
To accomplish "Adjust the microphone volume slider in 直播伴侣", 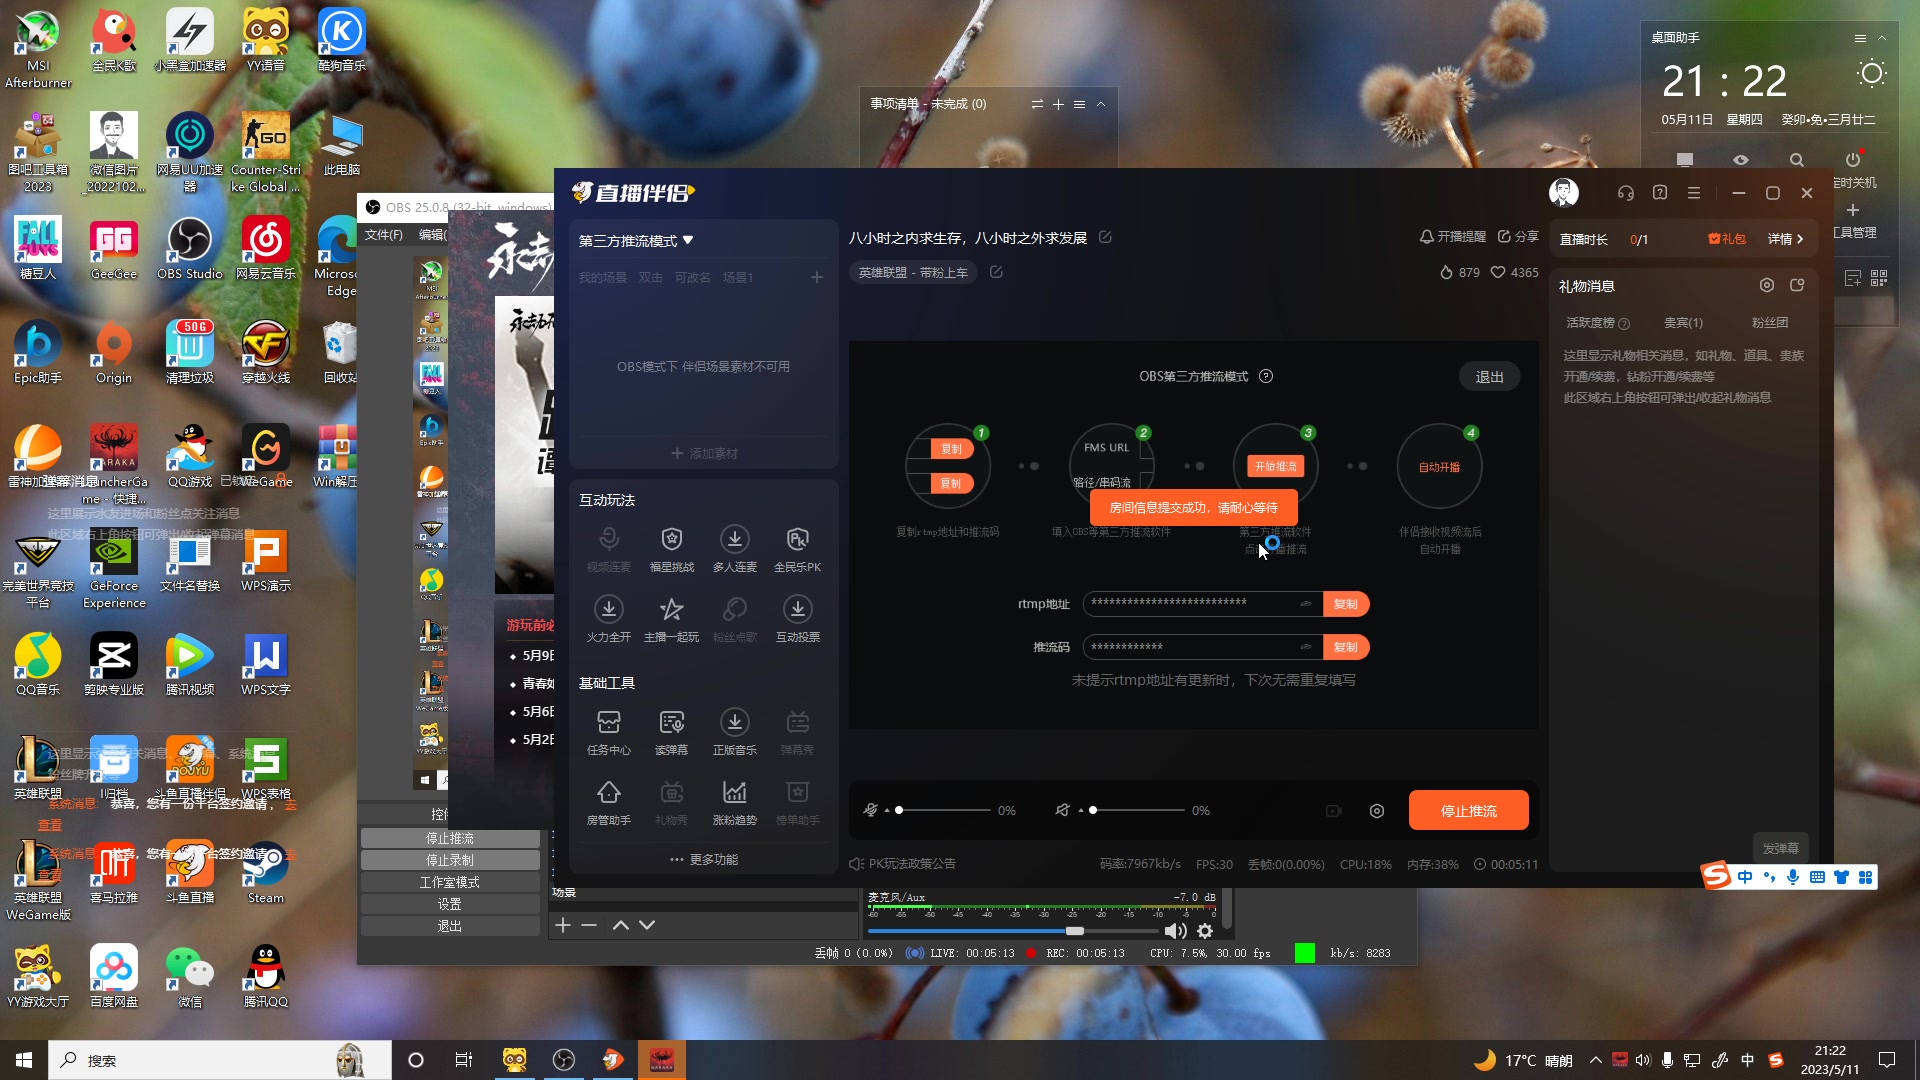I will tap(944, 810).
